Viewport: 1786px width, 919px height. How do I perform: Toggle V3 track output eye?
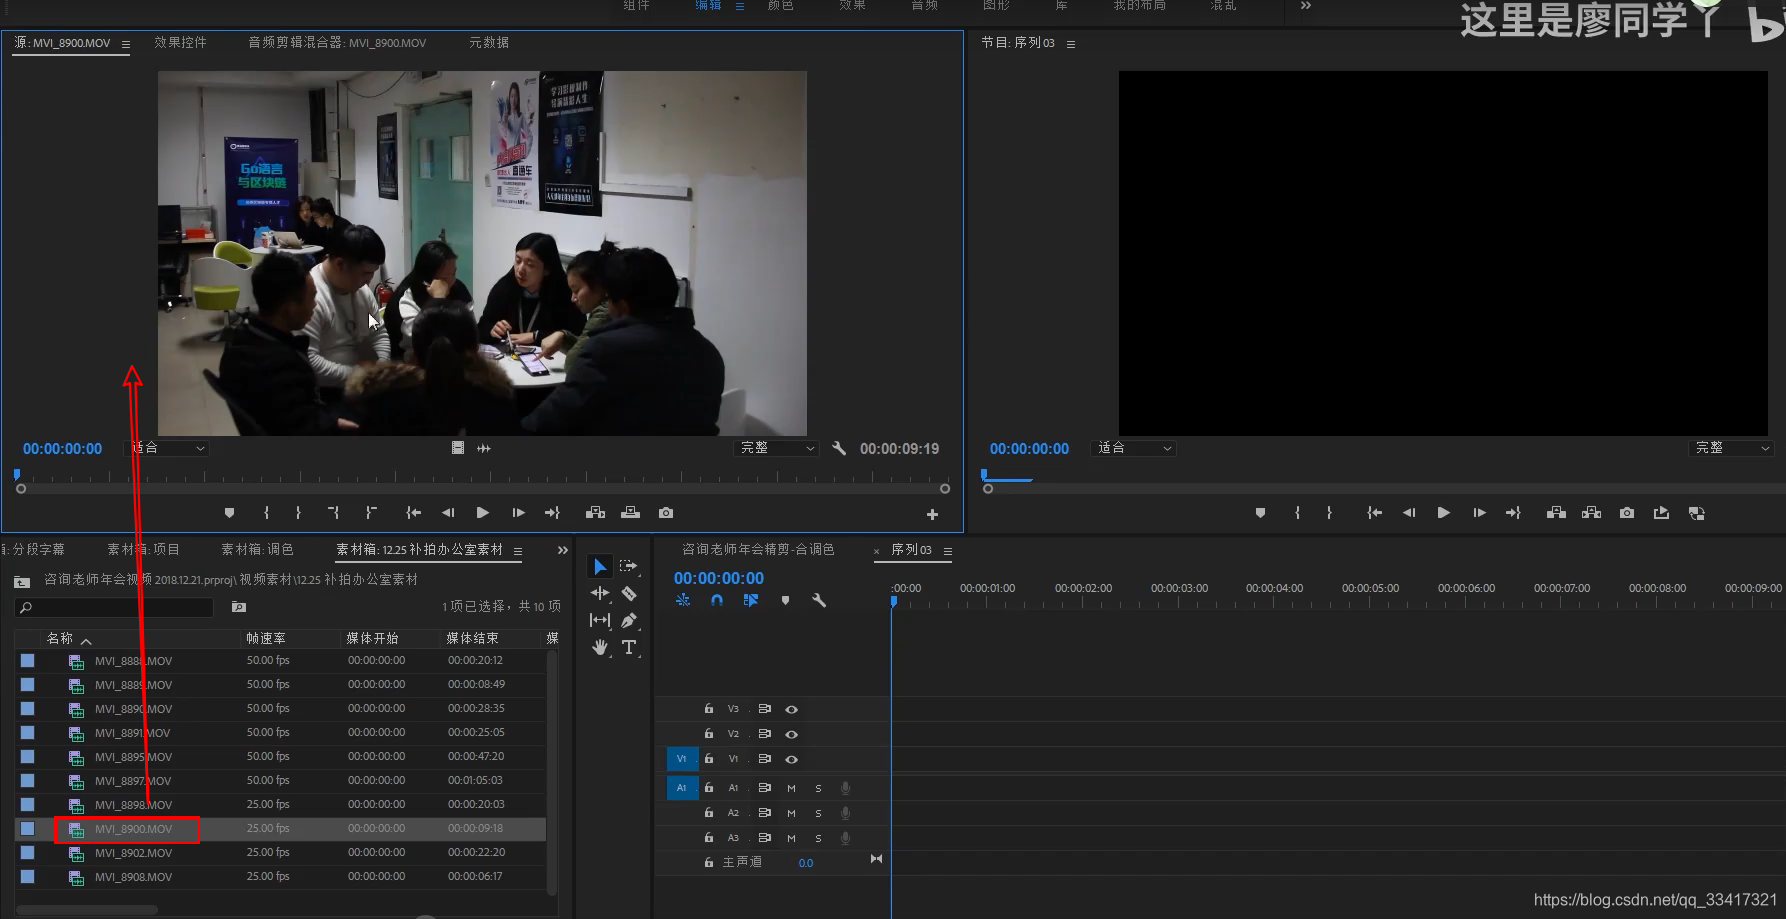[x=791, y=709]
